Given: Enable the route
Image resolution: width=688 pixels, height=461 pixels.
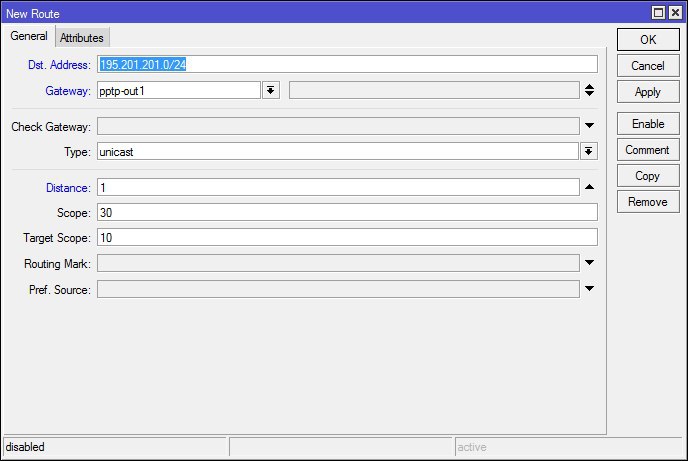Looking at the screenshot, I should coord(648,124).
